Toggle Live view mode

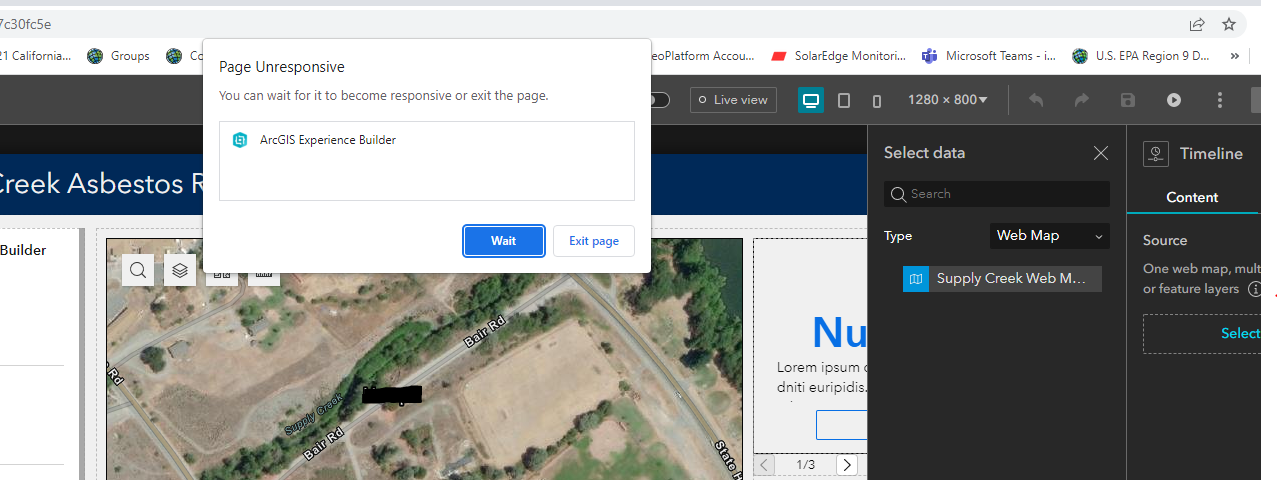tap(733, 100)
